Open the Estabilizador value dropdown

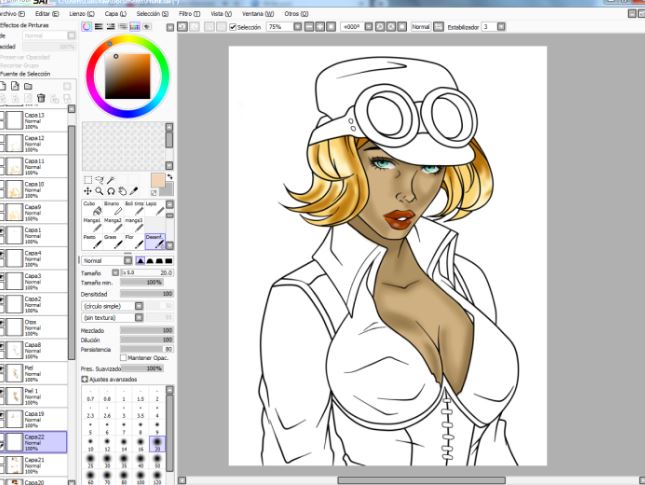point(501,27)
